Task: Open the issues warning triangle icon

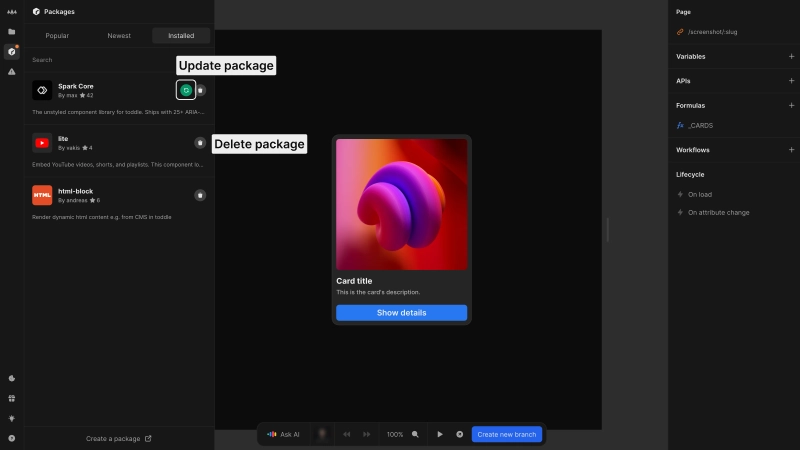Action: pos(12,72)
